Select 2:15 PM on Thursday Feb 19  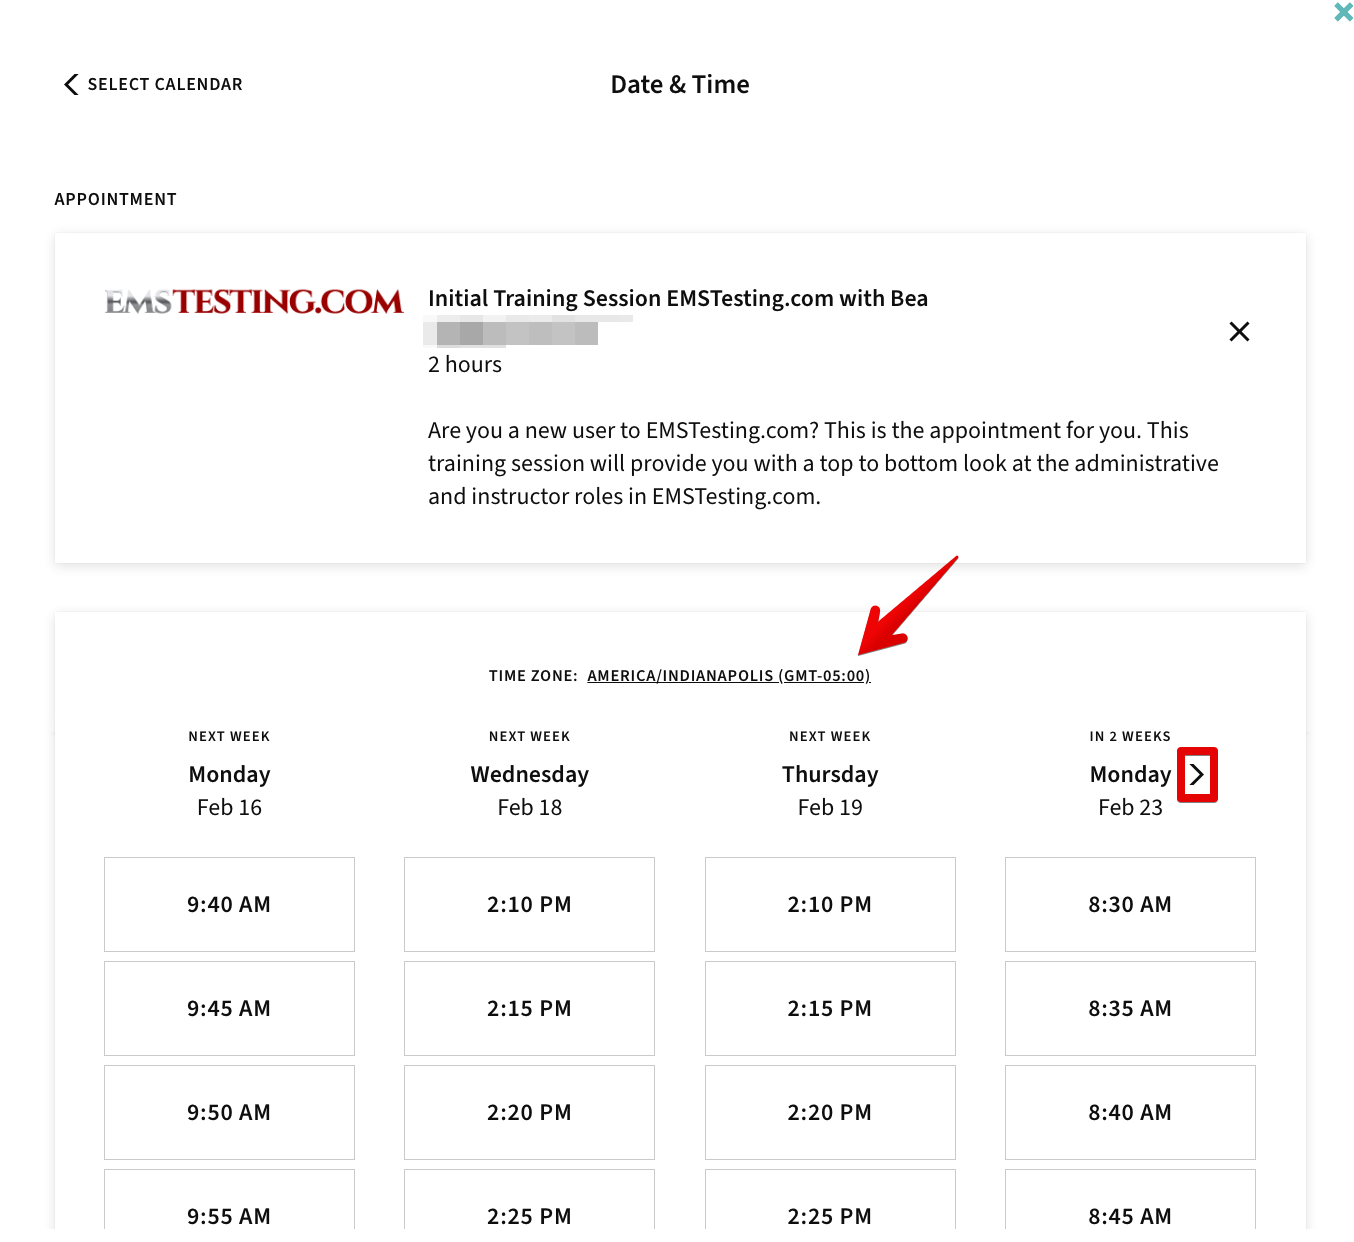click(830, 1008)
